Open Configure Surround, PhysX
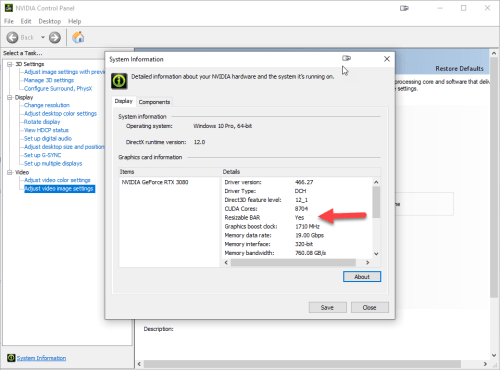The image size is (500, 370). [x=58, y=89]
